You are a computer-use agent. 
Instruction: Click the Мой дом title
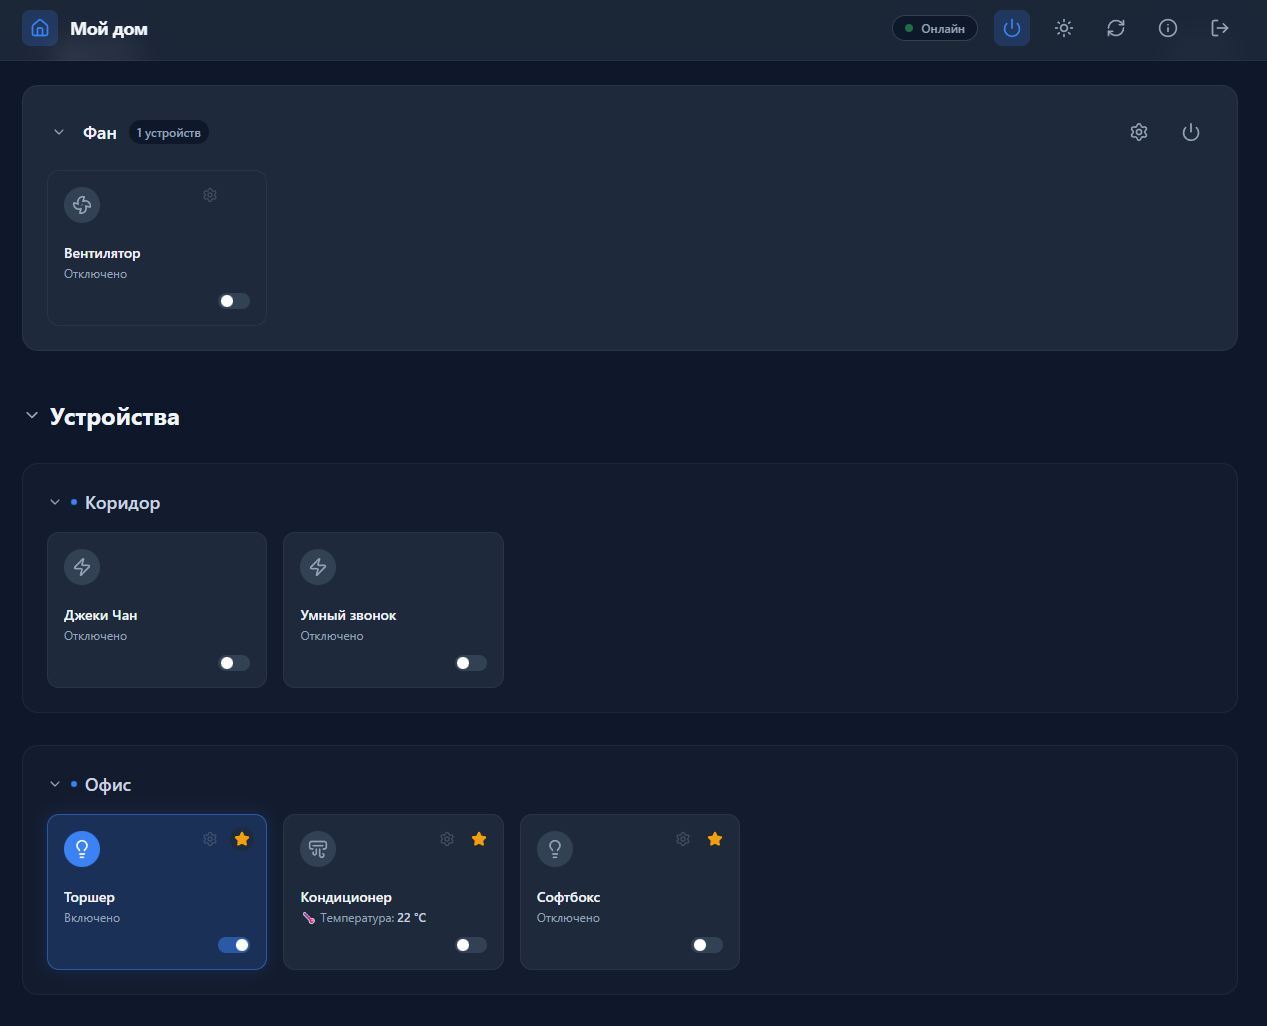click(109, 29)
